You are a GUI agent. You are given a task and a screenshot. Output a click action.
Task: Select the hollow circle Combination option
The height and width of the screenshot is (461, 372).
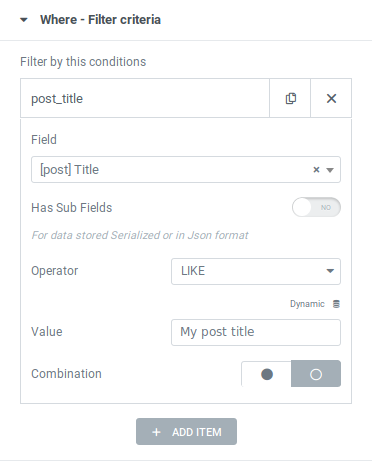(316, 374)
